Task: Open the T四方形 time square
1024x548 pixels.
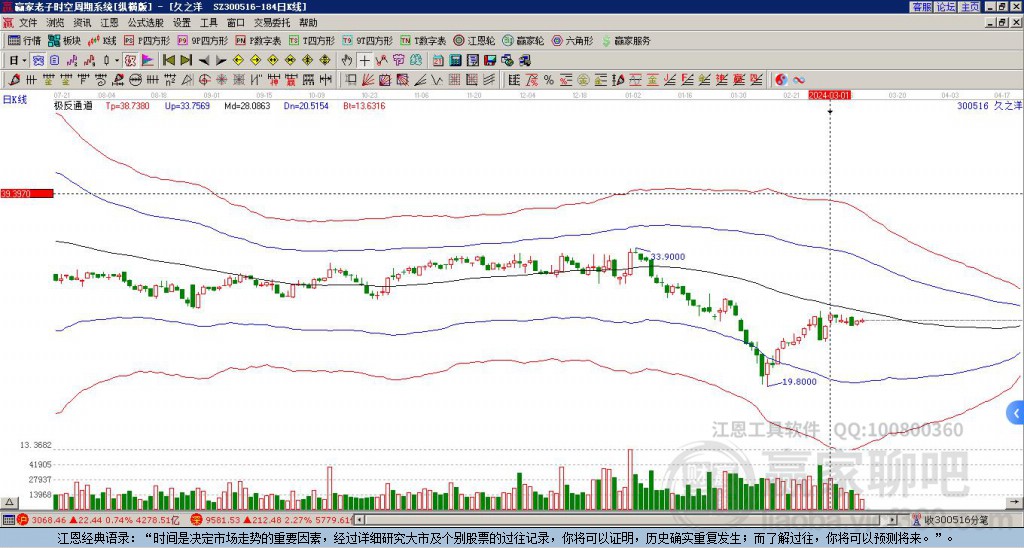Action: coord(312,40)
